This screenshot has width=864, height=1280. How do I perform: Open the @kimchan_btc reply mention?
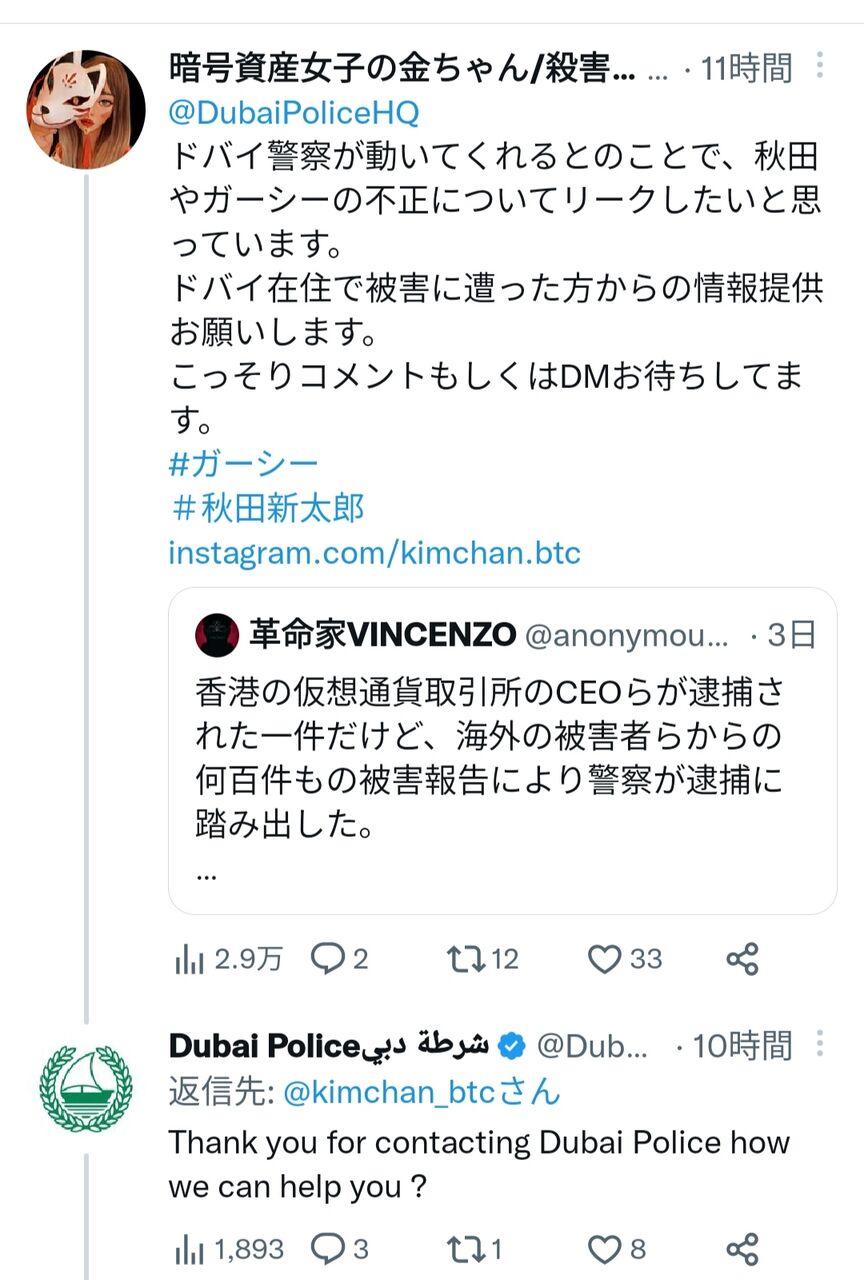[390, 1093]
